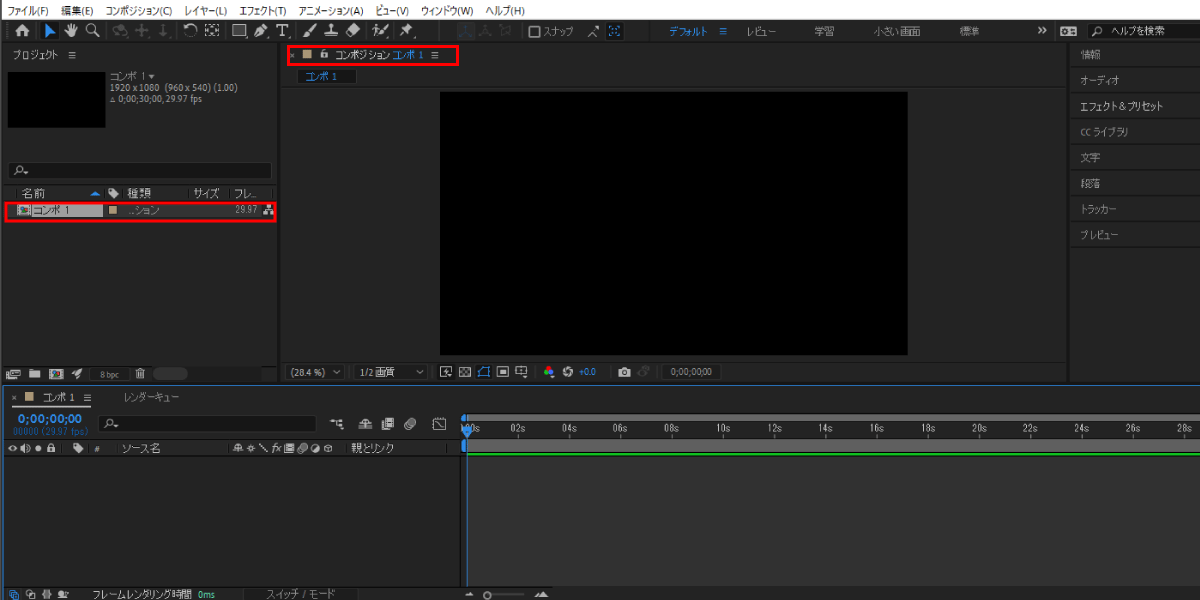This screenshot has height=600, width=1200.
Task: Switch to the 学習 workspace
Action: pyautogui.click(x=824, y=31)
